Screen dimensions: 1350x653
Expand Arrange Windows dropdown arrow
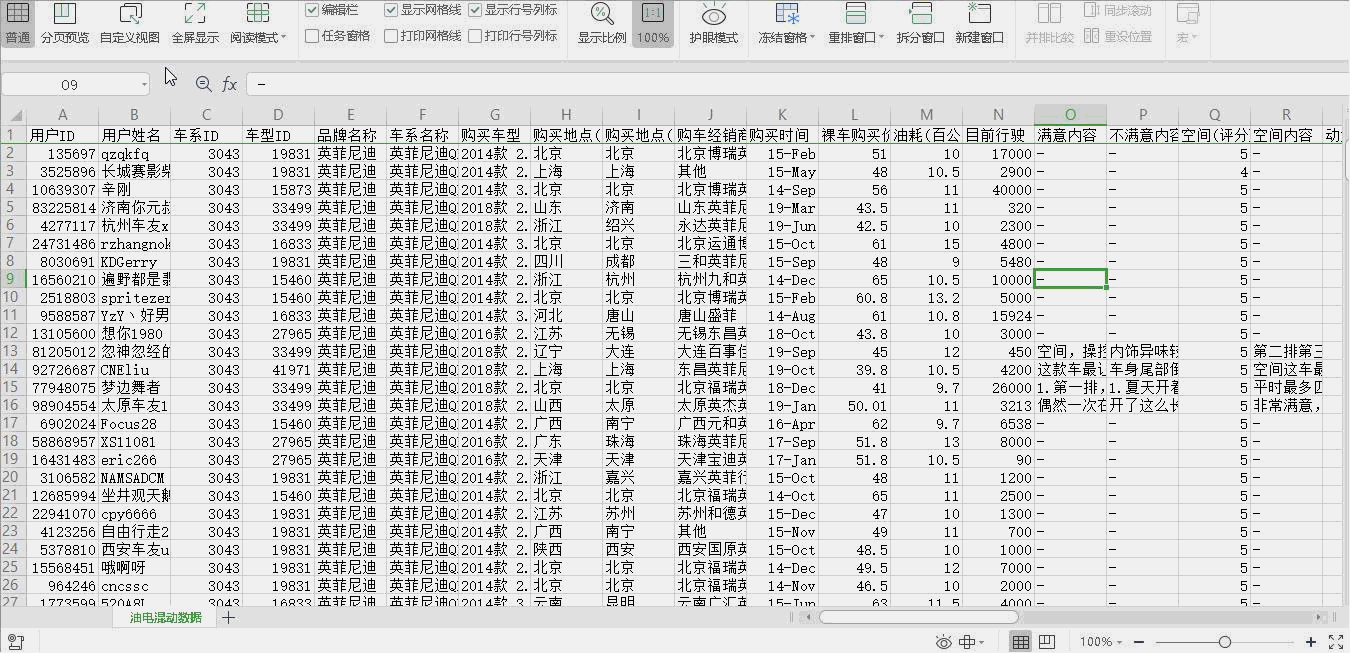(x=880, y=38)
